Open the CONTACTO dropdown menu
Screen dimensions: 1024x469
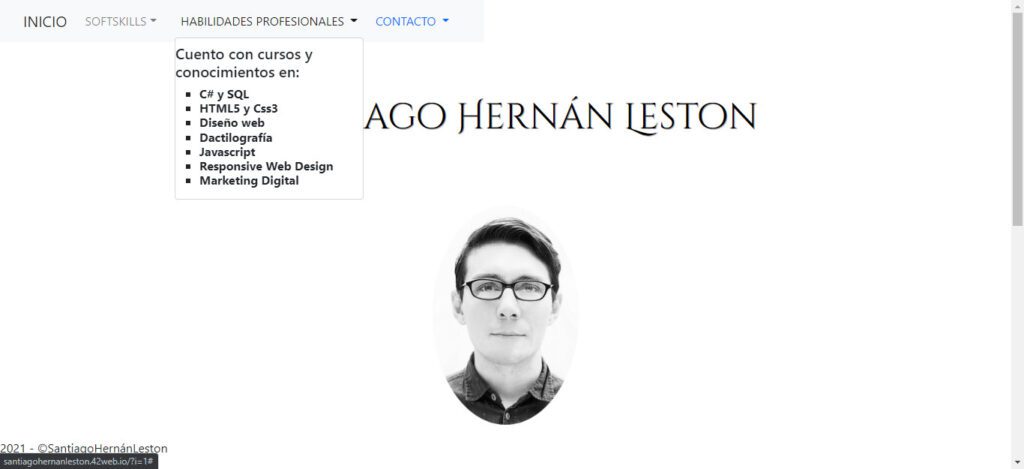tap(412, 22)
